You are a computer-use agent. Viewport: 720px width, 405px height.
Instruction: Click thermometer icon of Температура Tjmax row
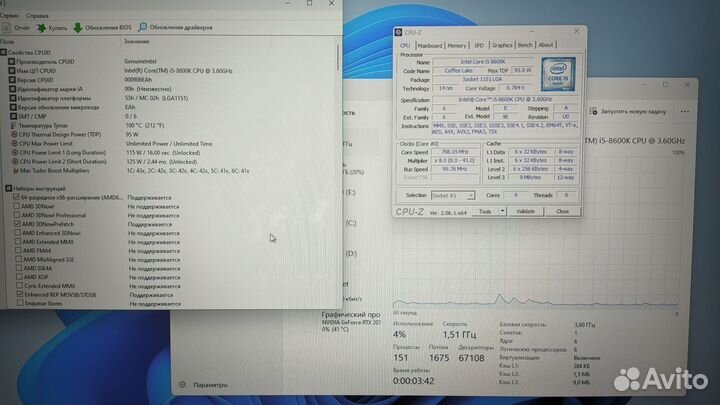pyautogui.click(x=13, y=125)
